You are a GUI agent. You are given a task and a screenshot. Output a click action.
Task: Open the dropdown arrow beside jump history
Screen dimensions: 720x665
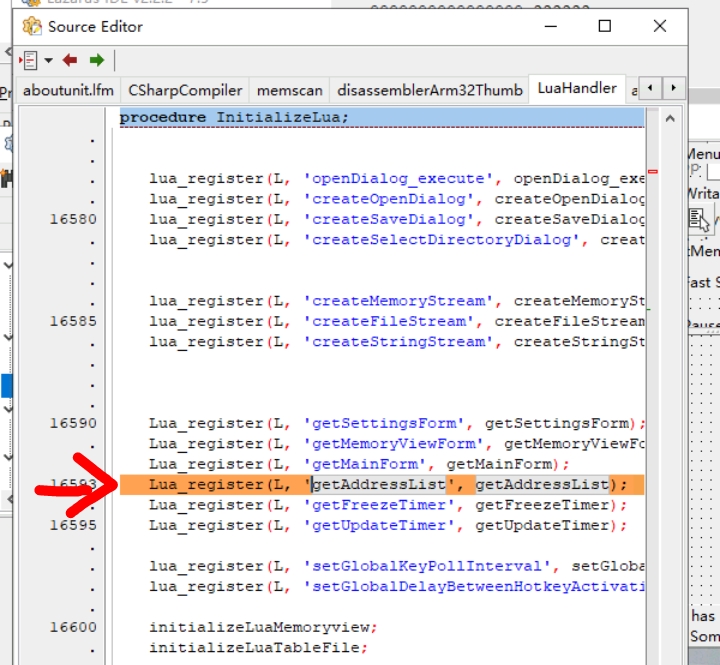coord(48,60)
